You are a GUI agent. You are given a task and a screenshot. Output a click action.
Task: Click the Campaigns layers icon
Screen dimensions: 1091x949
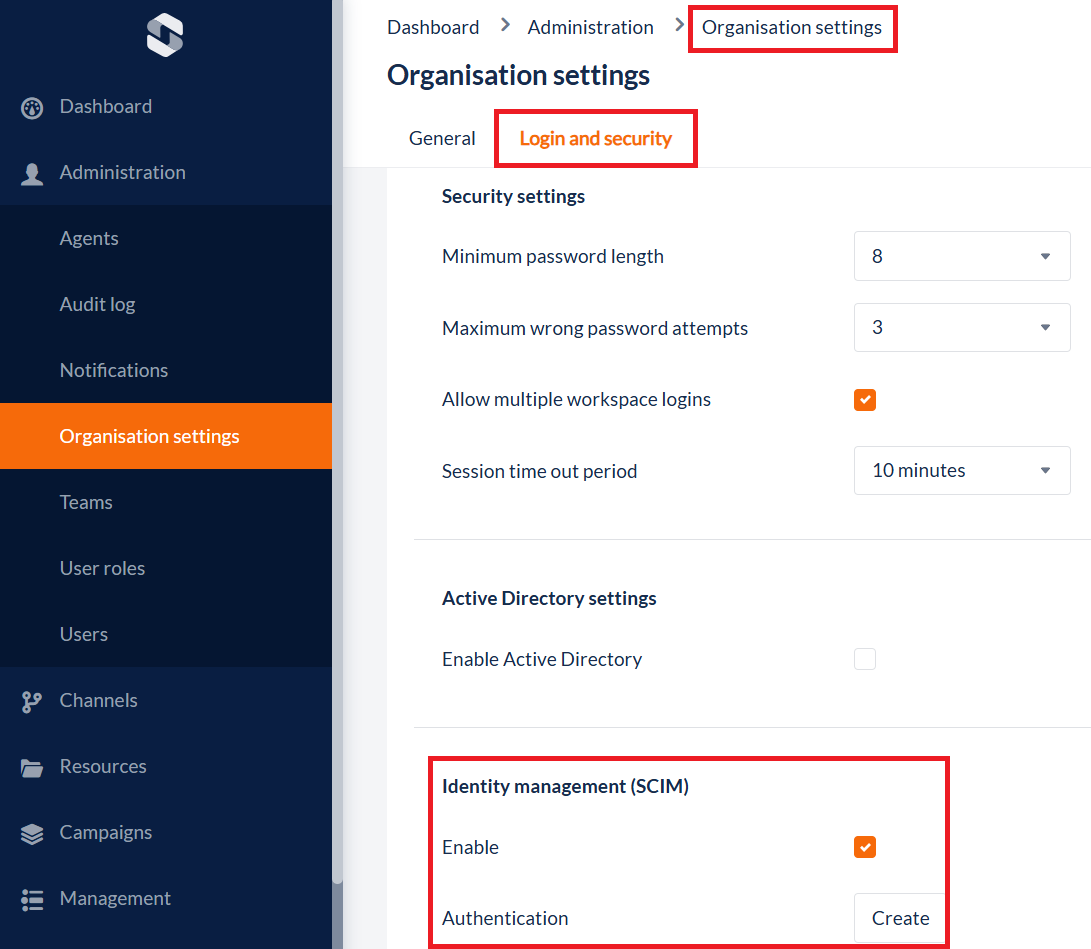coord(32,834)
